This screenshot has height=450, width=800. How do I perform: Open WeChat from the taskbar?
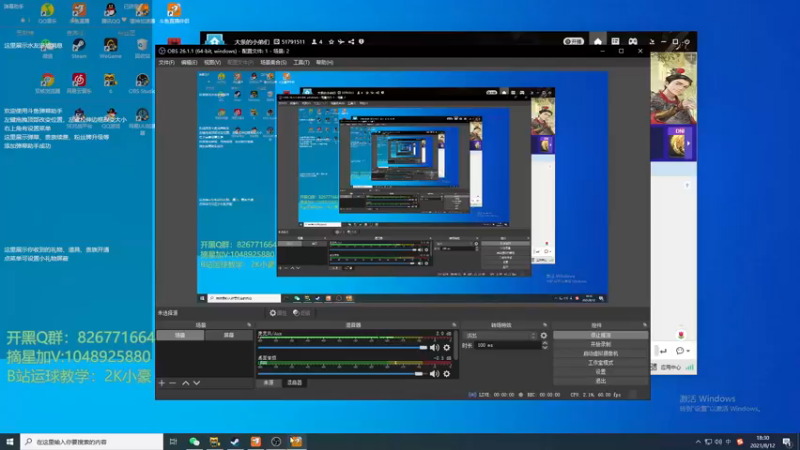(194, 441)
